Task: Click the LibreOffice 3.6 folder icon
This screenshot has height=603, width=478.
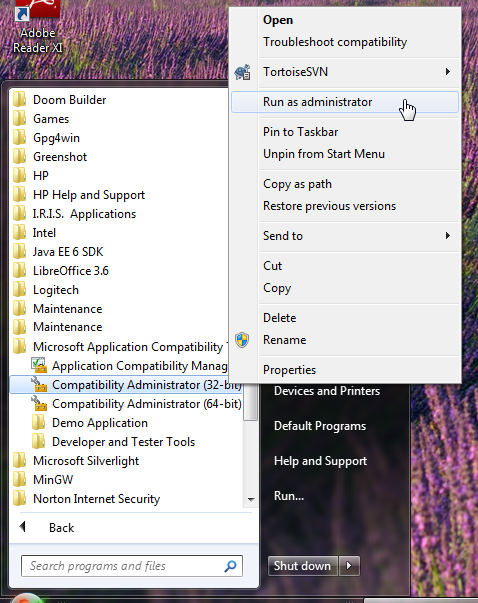Action: pos(20,270)
